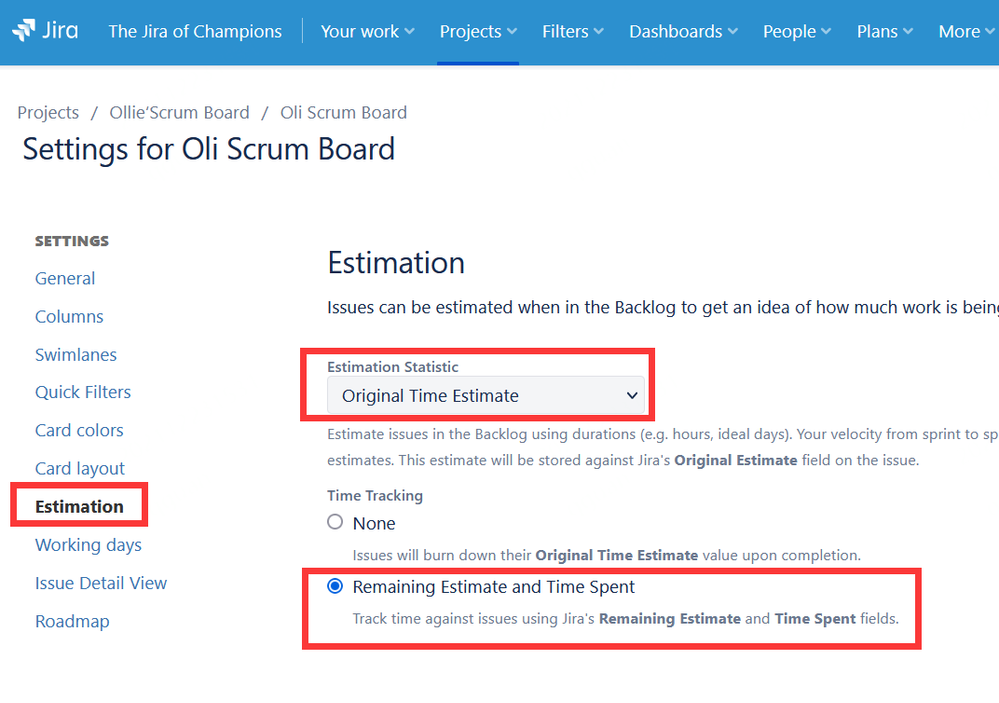The height and width of the screenshot is (703, 999).
Task: Open the Estimation Statistic dropdown
Action: 485,395
